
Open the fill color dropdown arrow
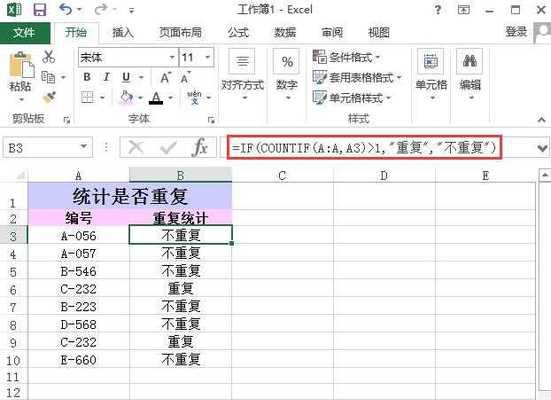pyautogui.click(x=140, y=98)
